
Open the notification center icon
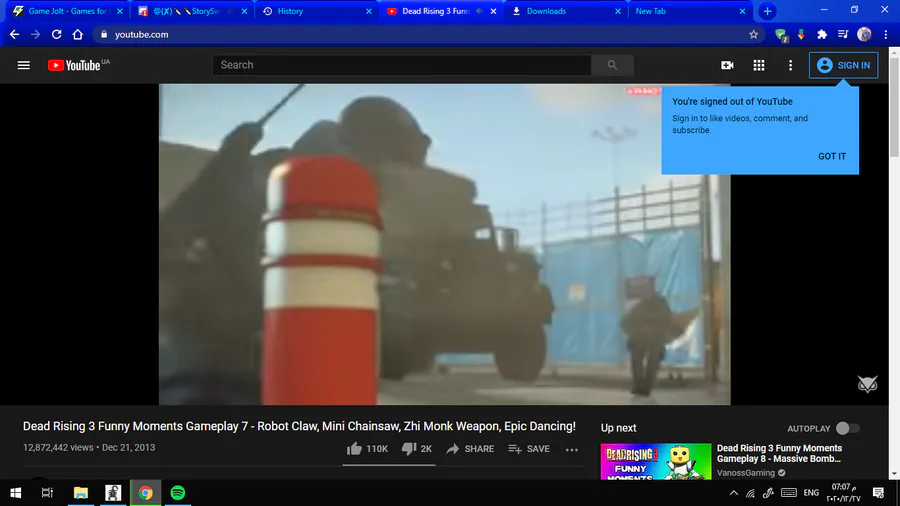pos(878,493)
